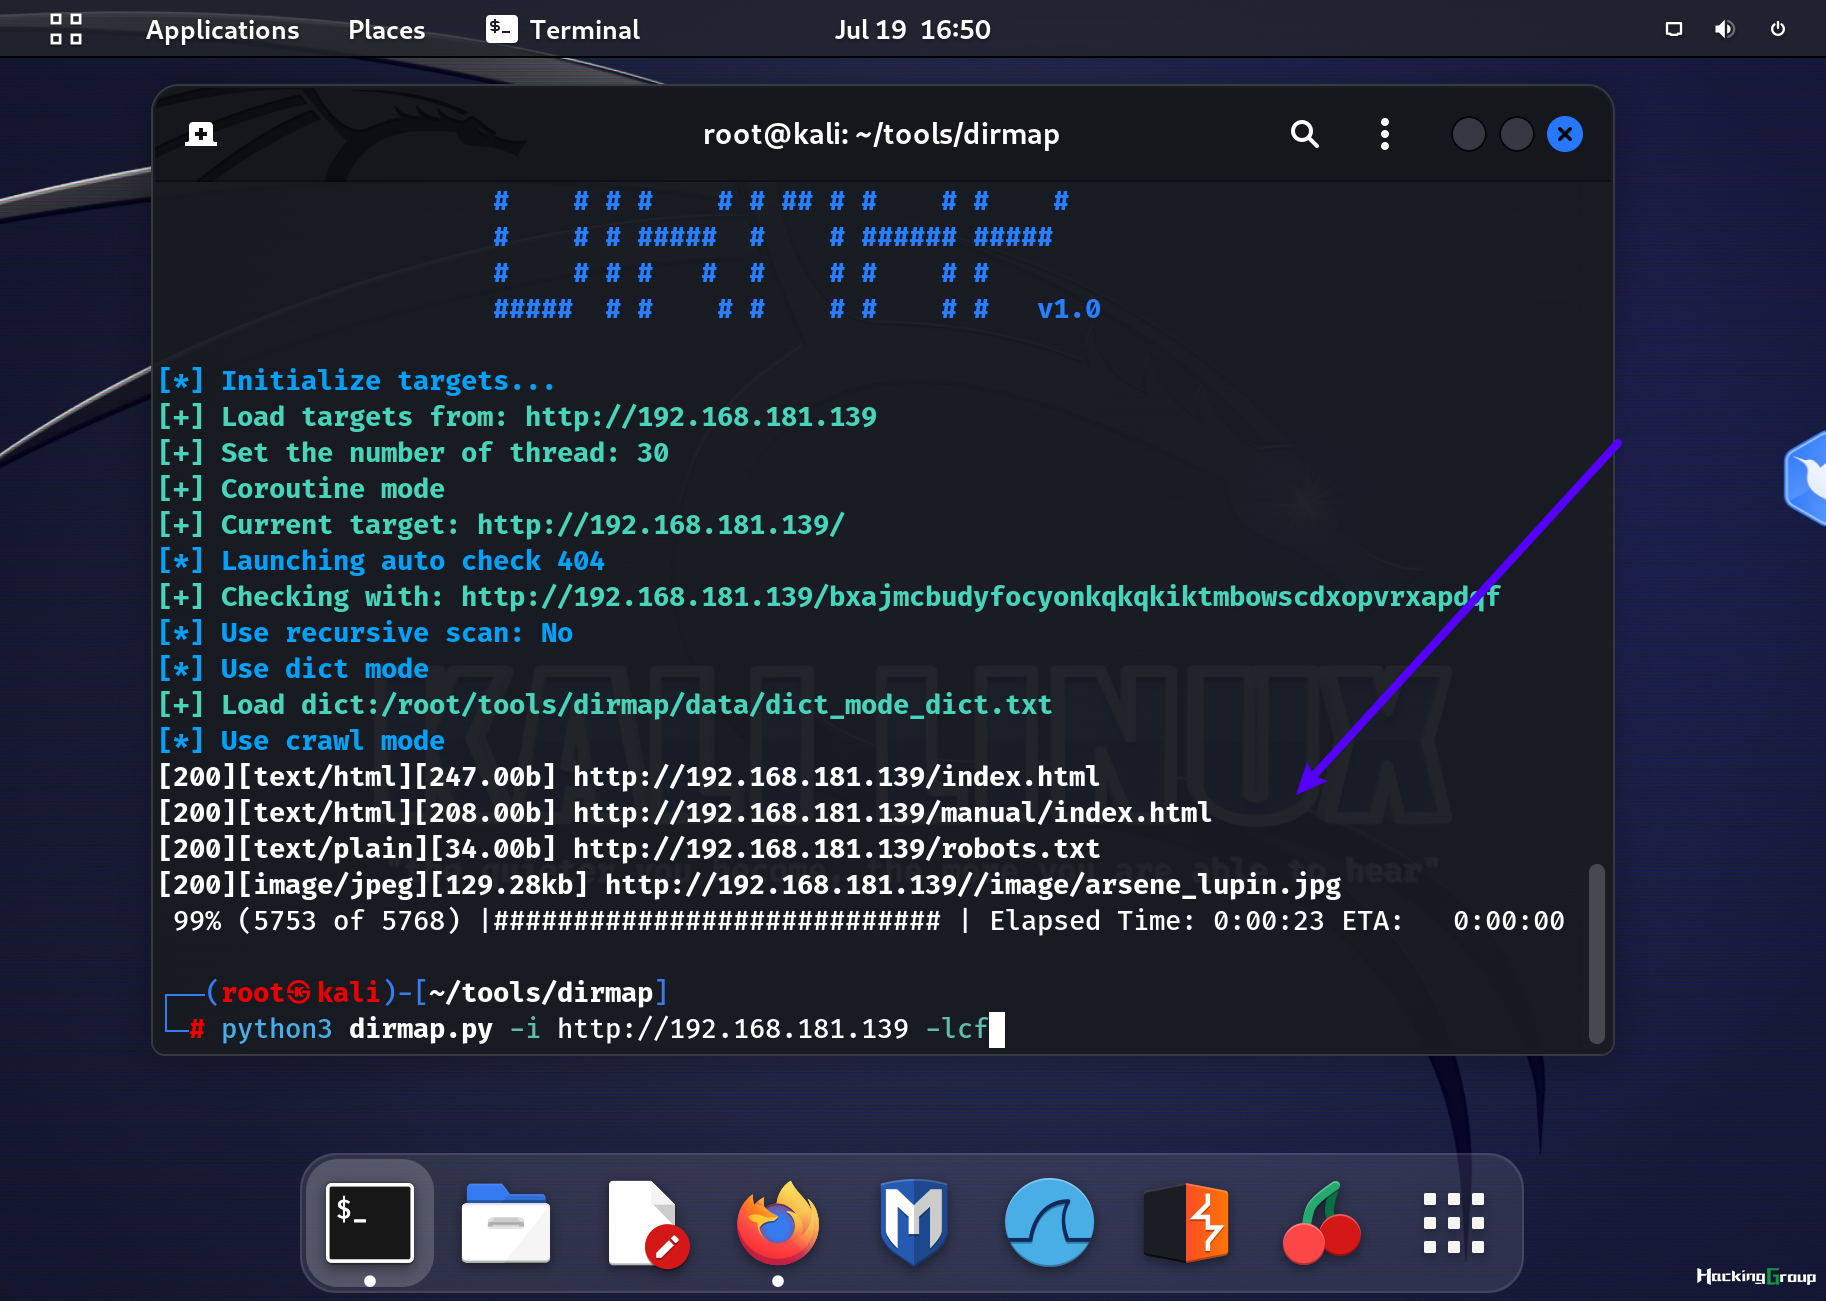Click the power icon in top bar
The image size is (1826, 1301).
(x=1777, y=29)
